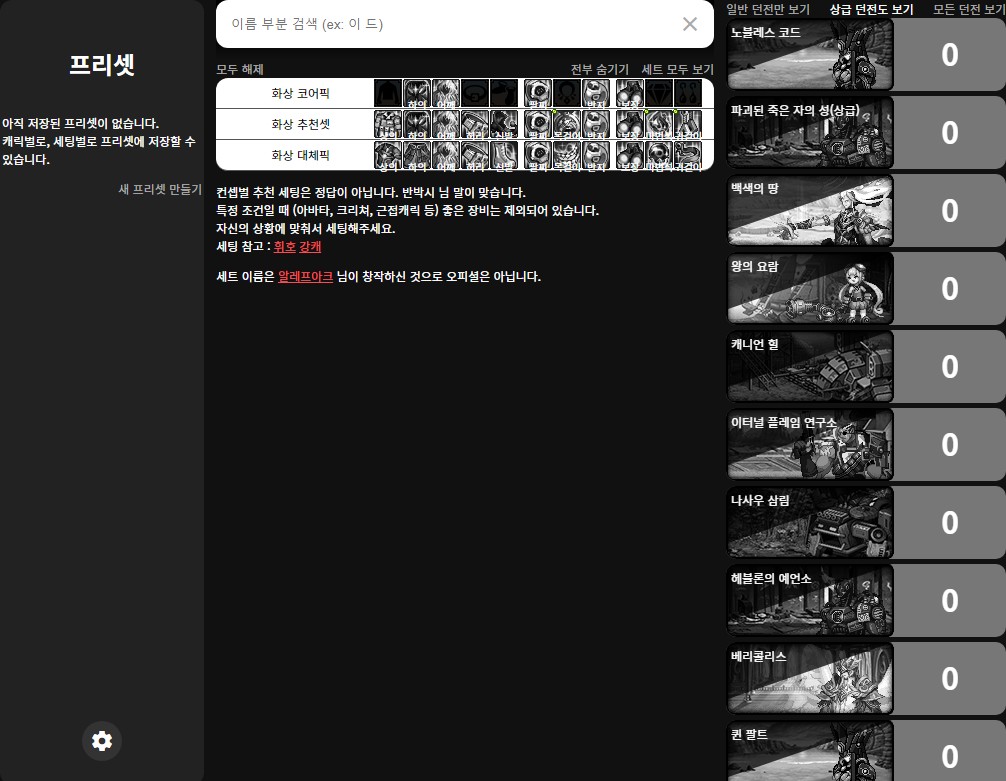
Task: Click 모두 해제 to deselect all
Action: pos(240,69)
